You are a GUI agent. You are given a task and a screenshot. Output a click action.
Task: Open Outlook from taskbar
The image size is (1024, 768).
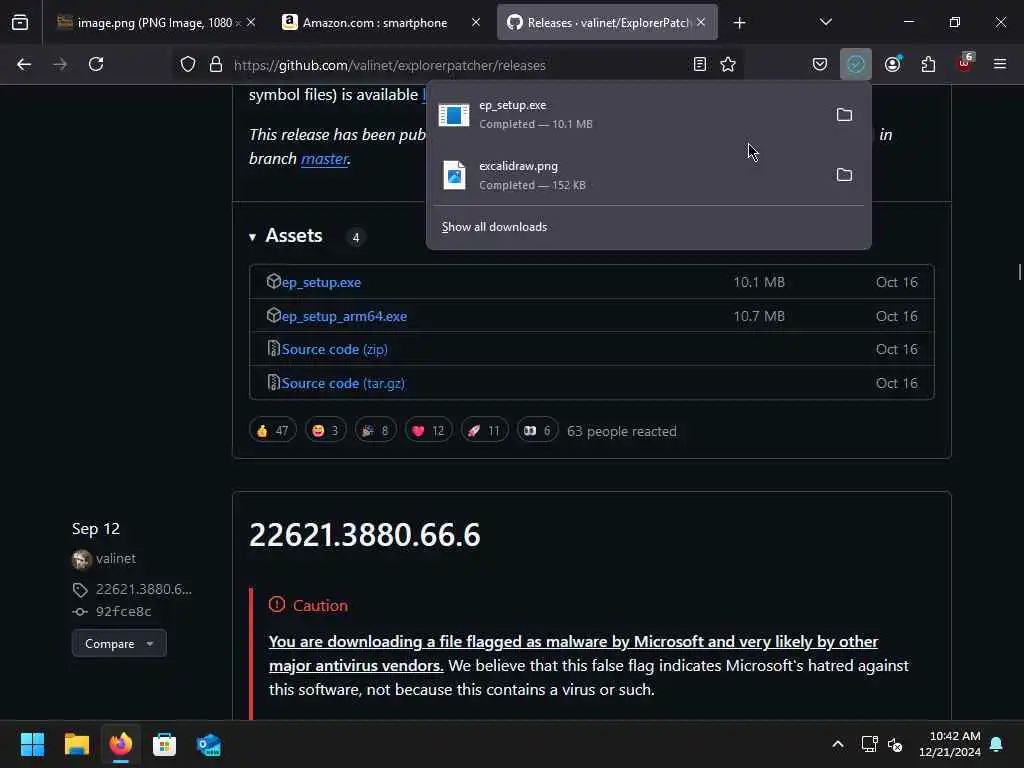(x=209, y=744)
